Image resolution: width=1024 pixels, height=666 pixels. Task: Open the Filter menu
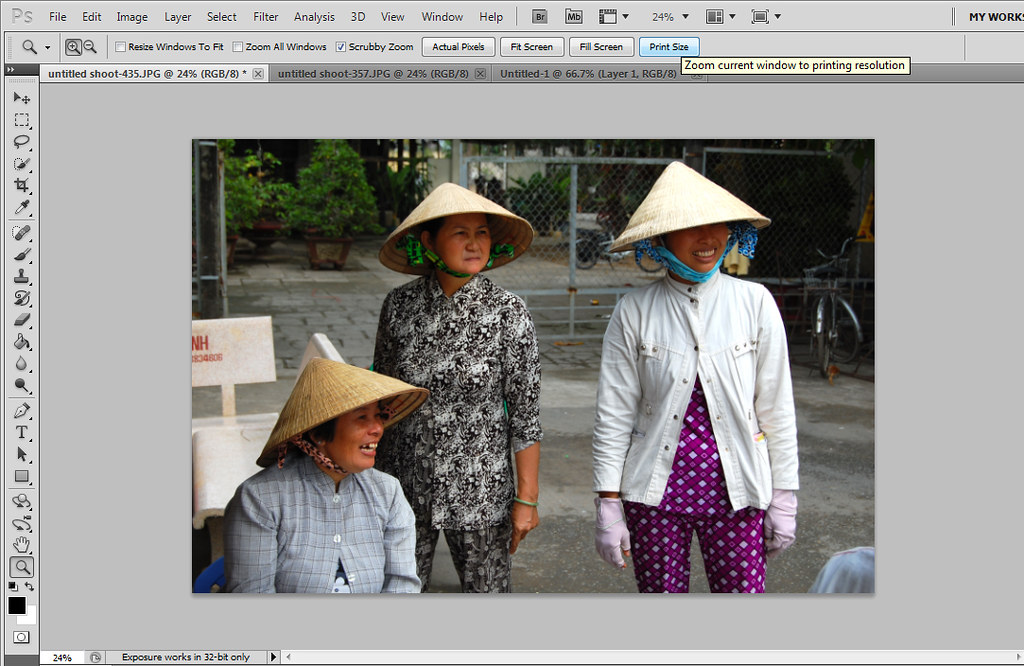pyautogui.click(x=266, y=17)
